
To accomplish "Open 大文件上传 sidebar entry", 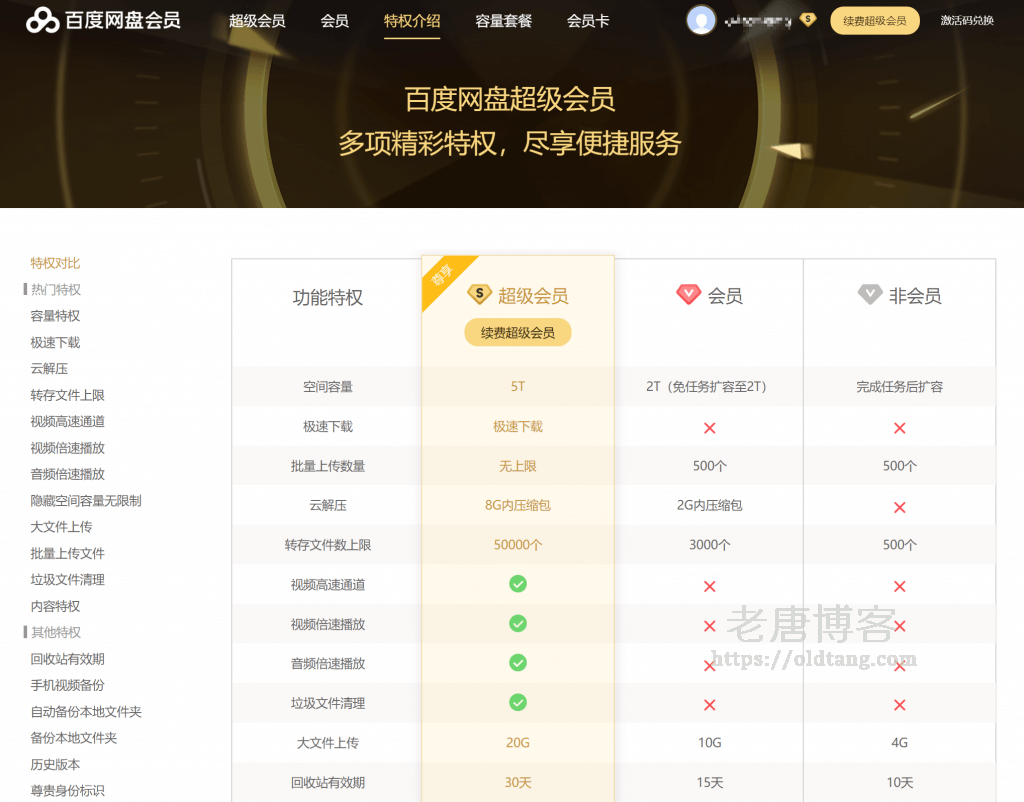I will [x=61, y=527].
